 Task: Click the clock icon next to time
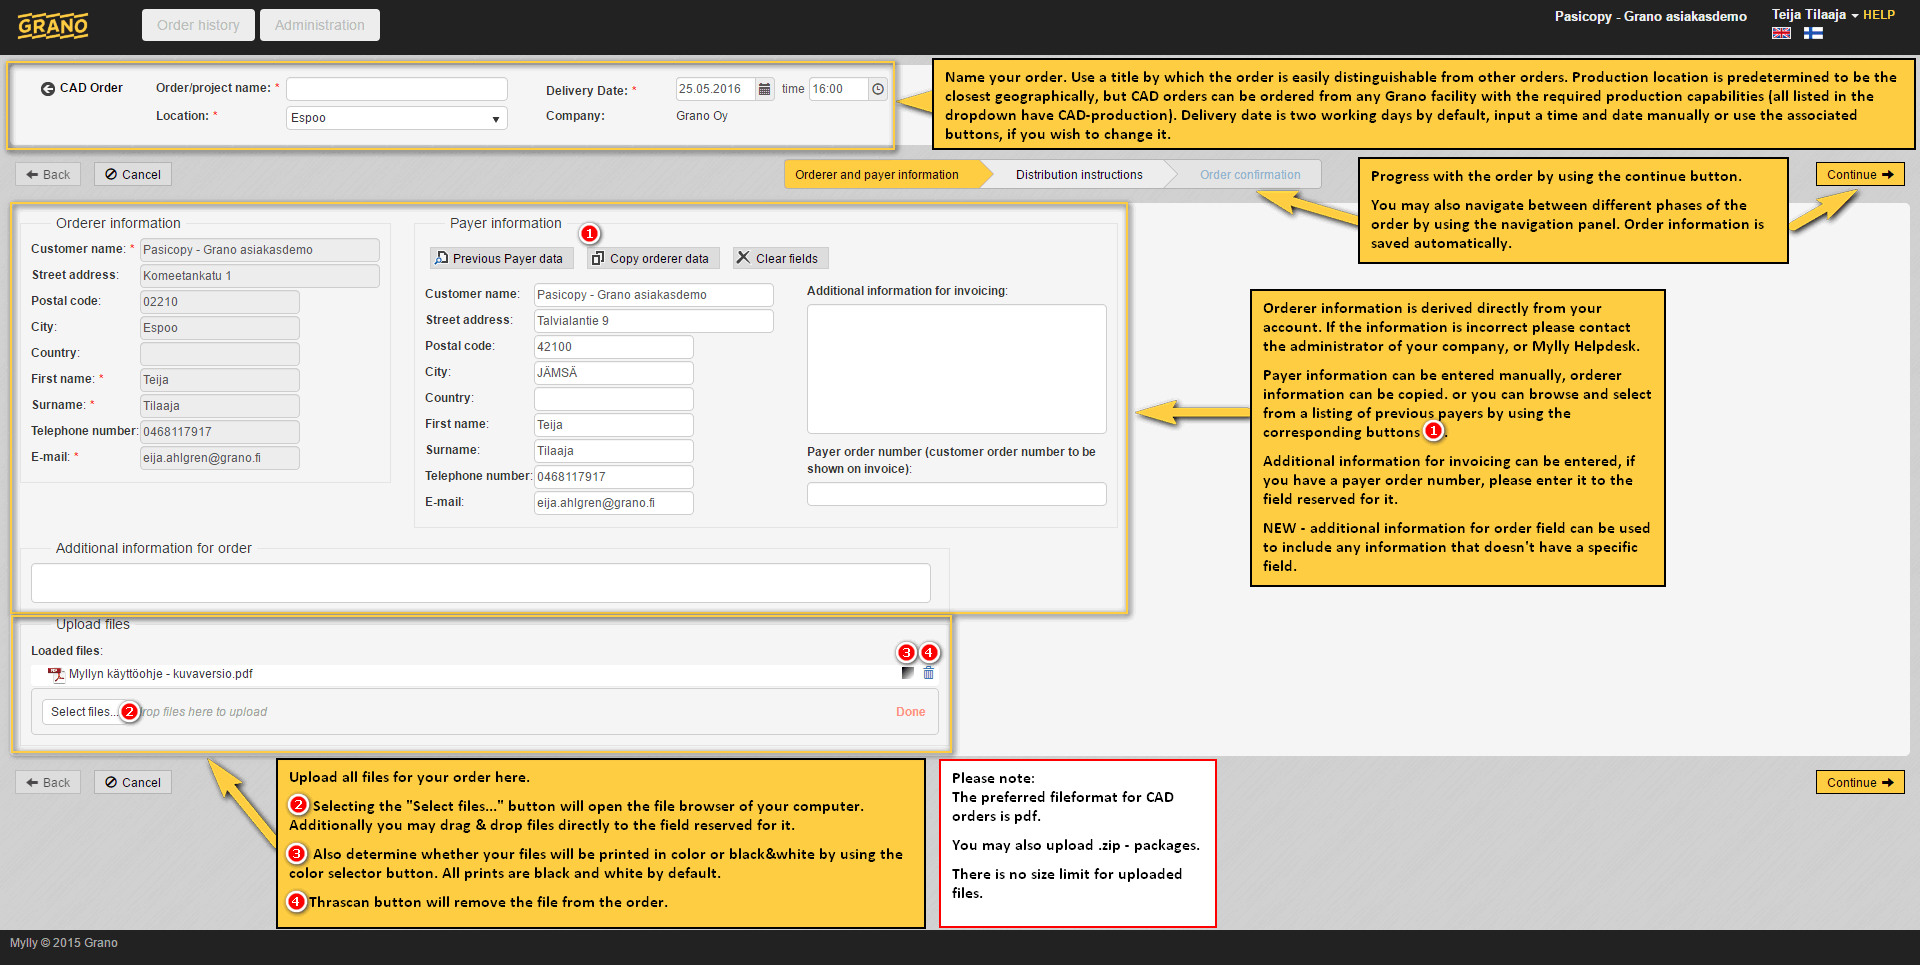[878, 89]
